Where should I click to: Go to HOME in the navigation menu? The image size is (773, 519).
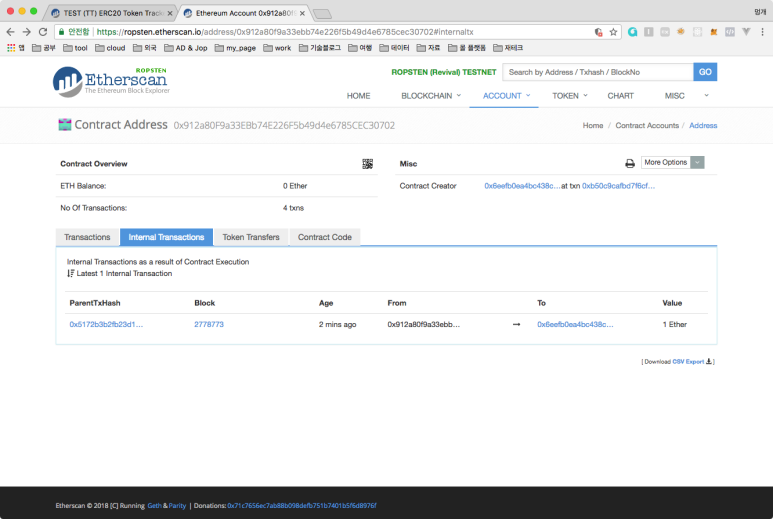point(358,96)
